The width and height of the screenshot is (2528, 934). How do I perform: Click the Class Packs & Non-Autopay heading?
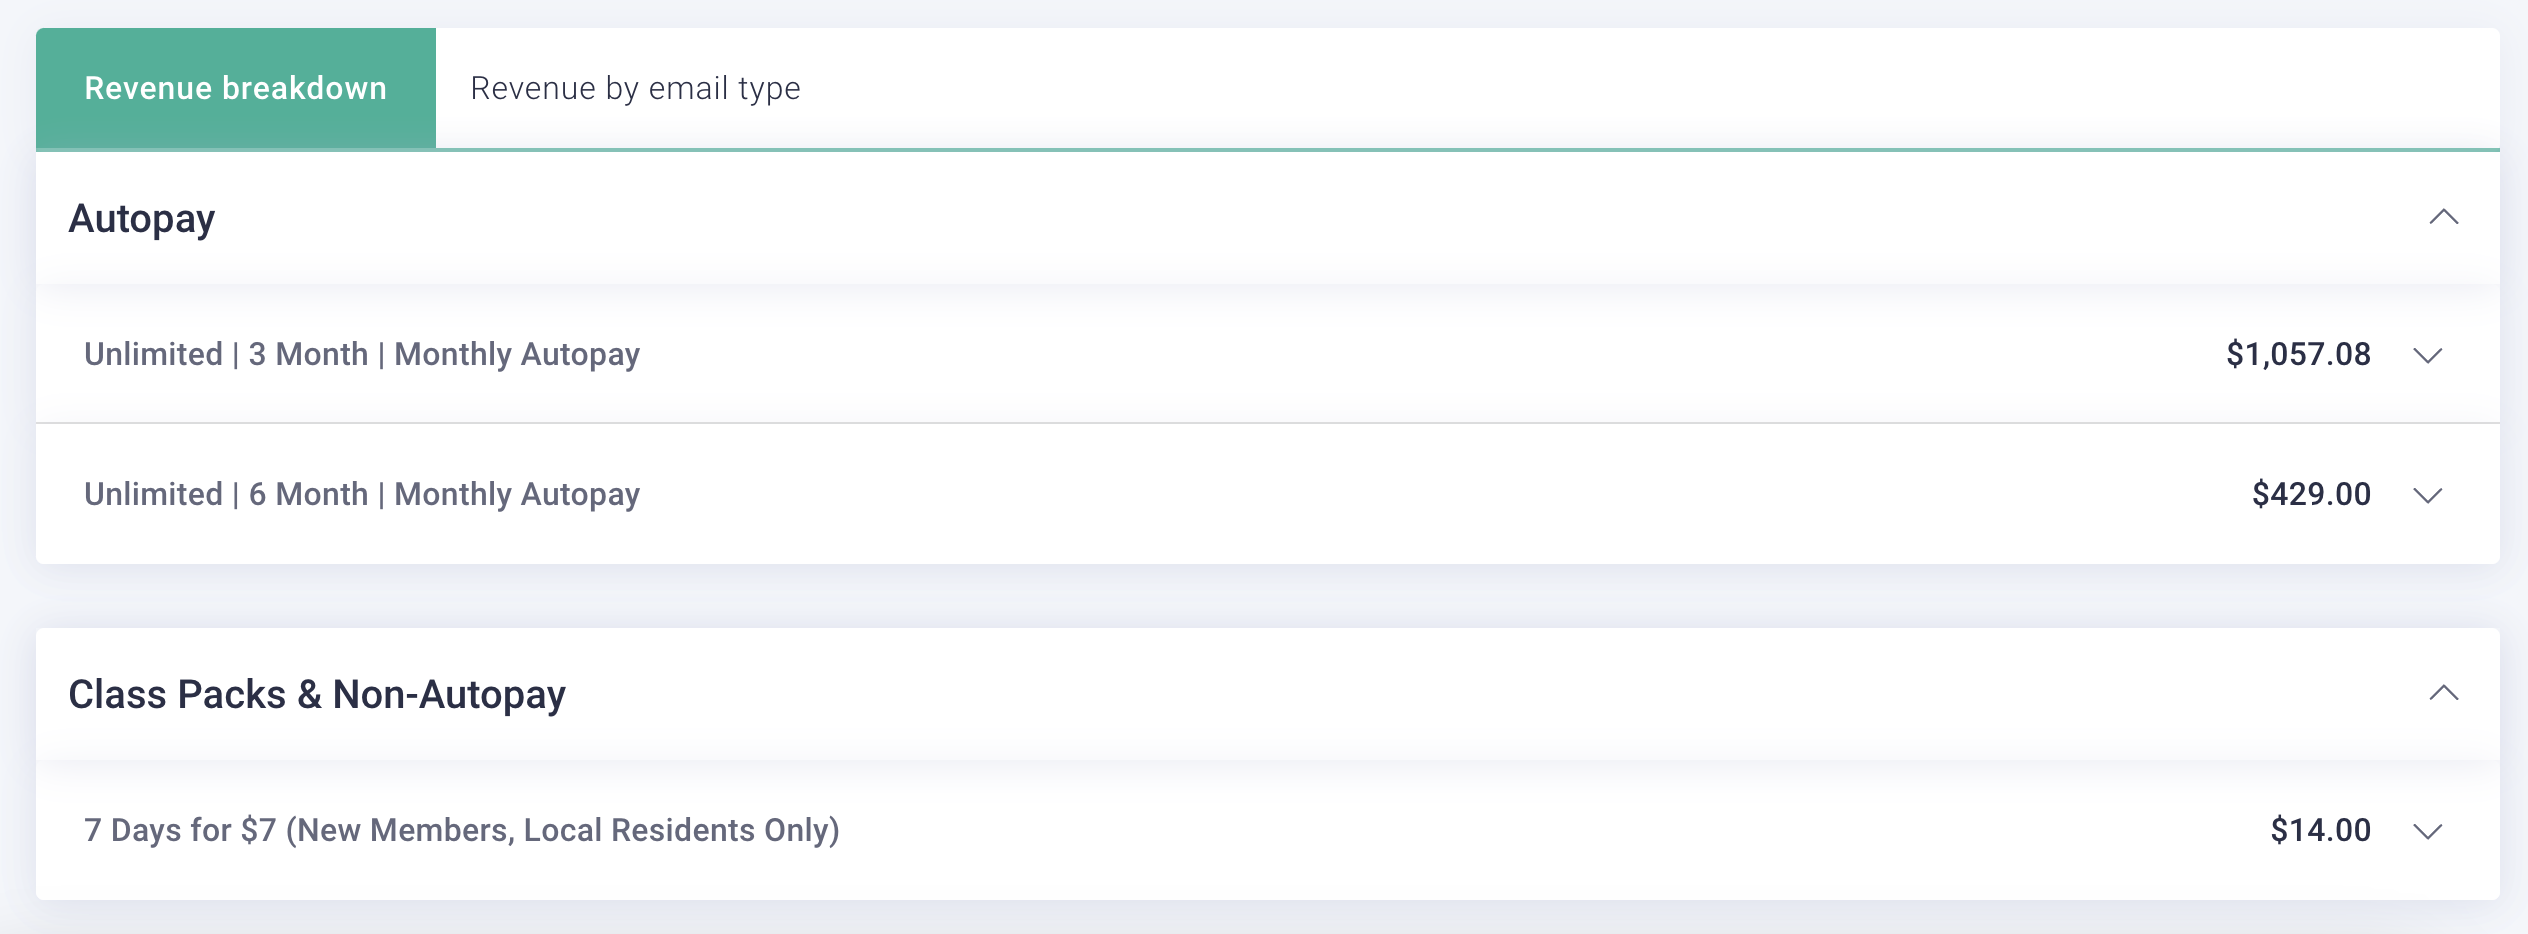317,694
